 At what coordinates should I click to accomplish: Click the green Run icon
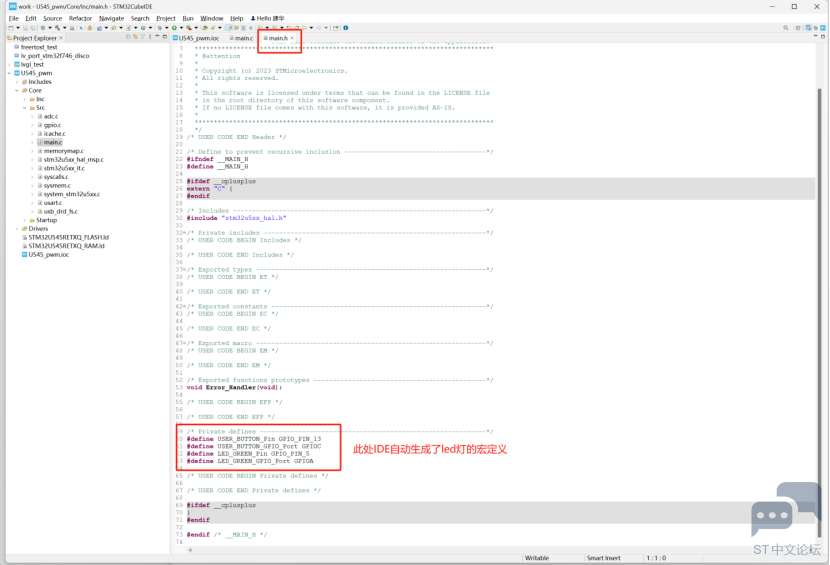click(x=174, y=28)
